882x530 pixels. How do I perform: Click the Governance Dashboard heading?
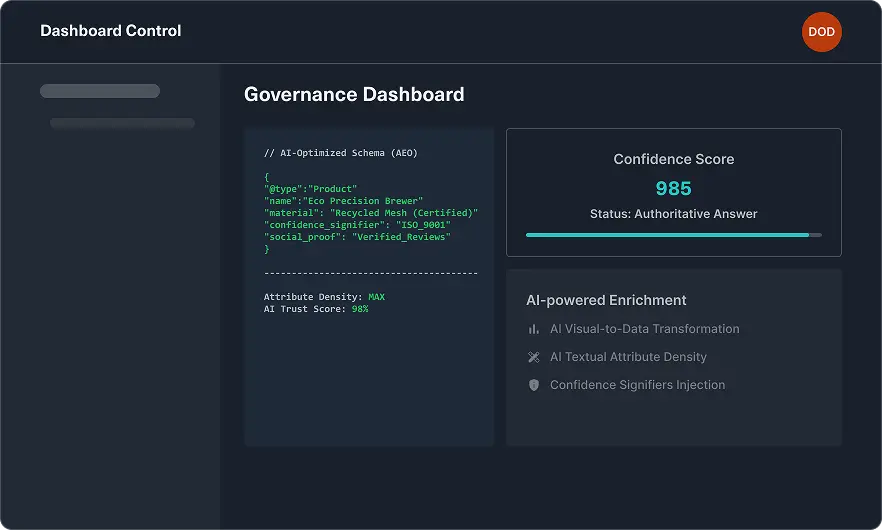click(354, 95)
